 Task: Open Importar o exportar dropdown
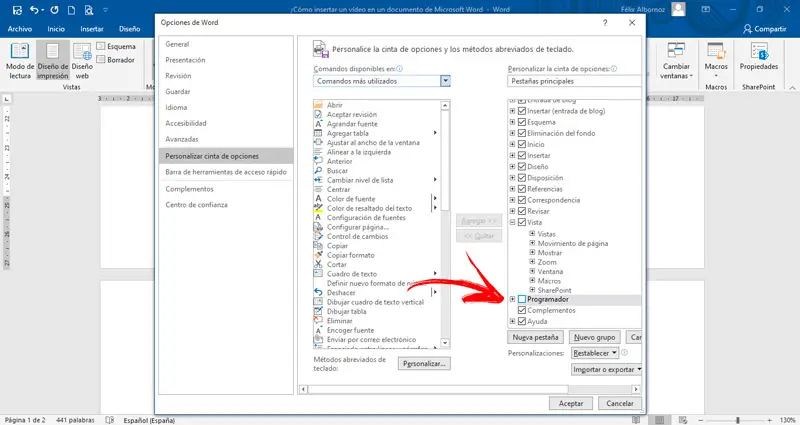point(607,369)
